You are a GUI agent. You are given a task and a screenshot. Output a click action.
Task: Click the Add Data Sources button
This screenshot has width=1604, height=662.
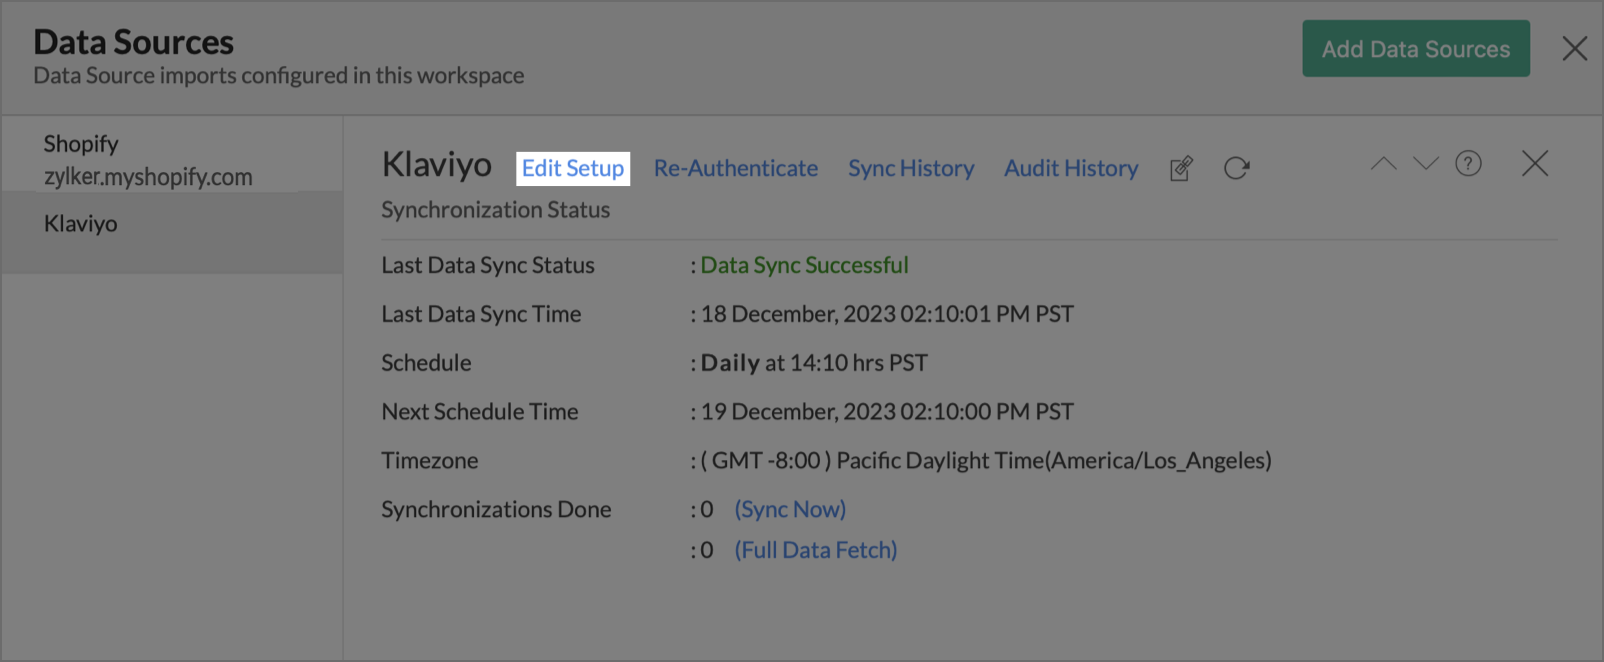(x=1415, y=49)
